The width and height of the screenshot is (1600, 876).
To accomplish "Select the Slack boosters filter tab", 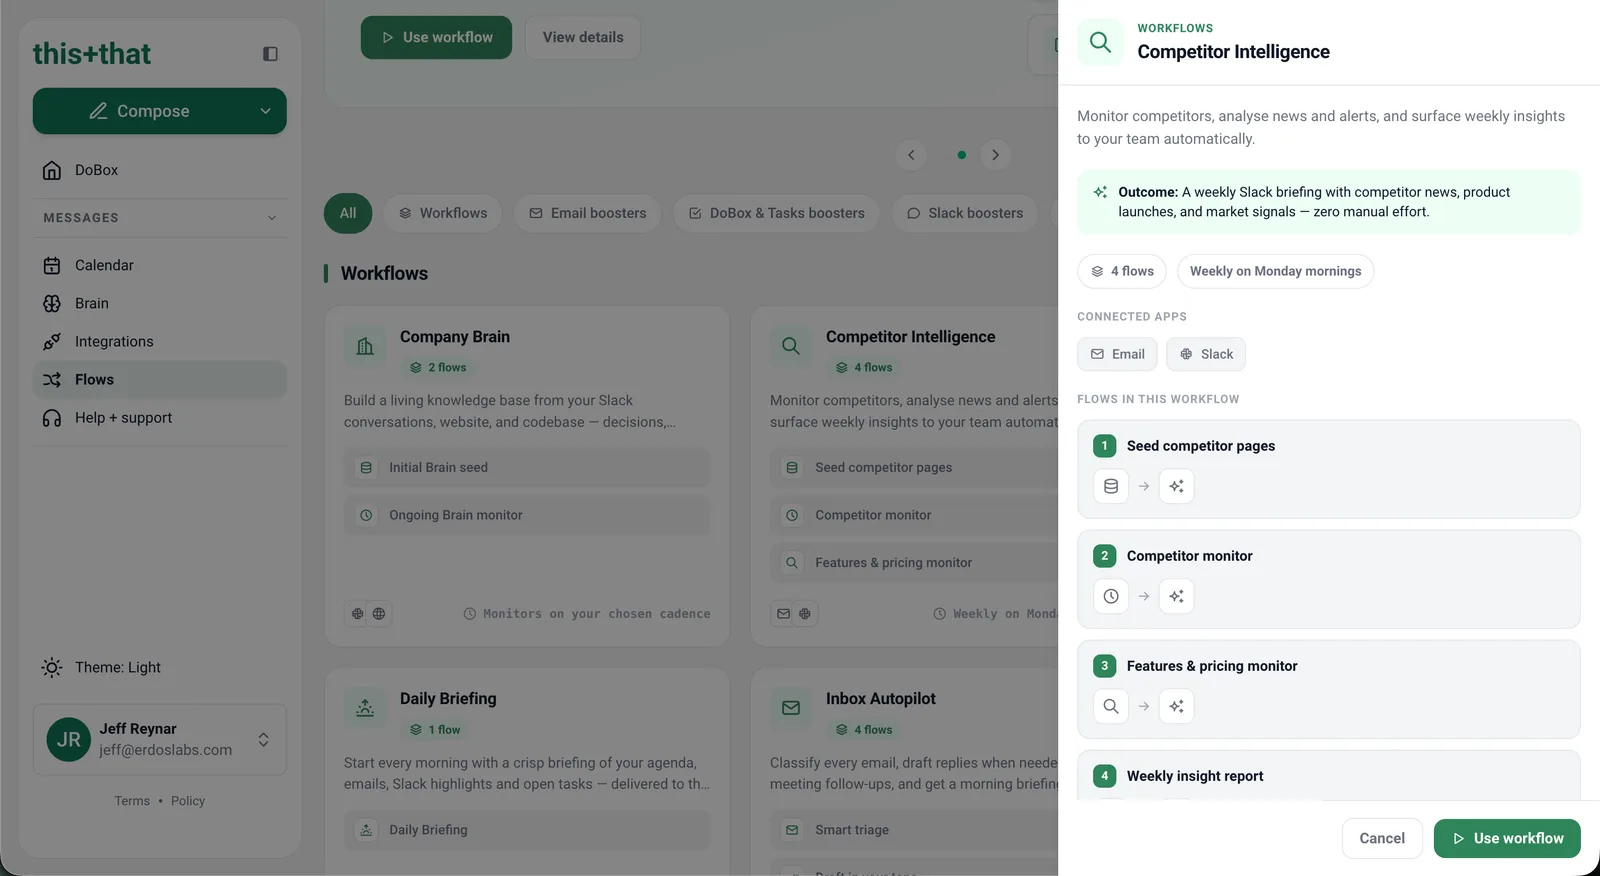I will 965,213.
